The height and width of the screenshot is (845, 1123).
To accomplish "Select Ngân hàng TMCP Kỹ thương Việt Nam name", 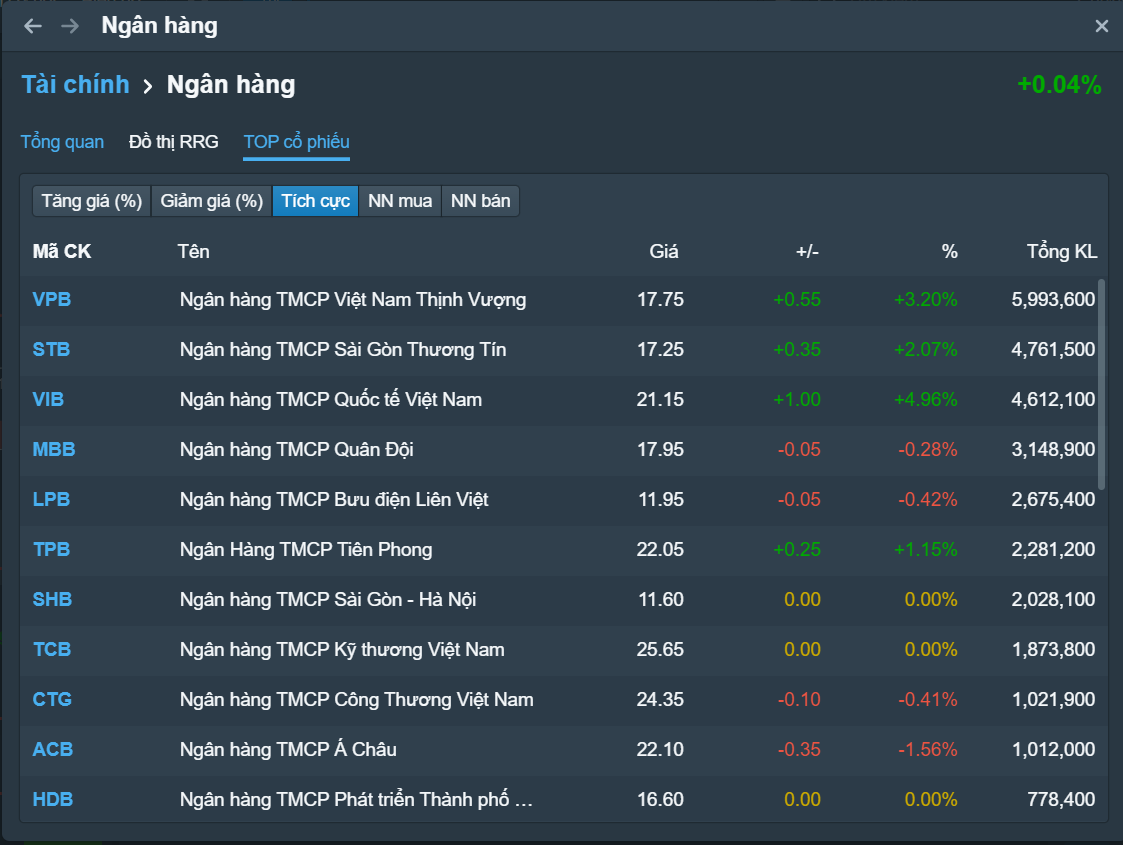I will (x=342, y=650).
